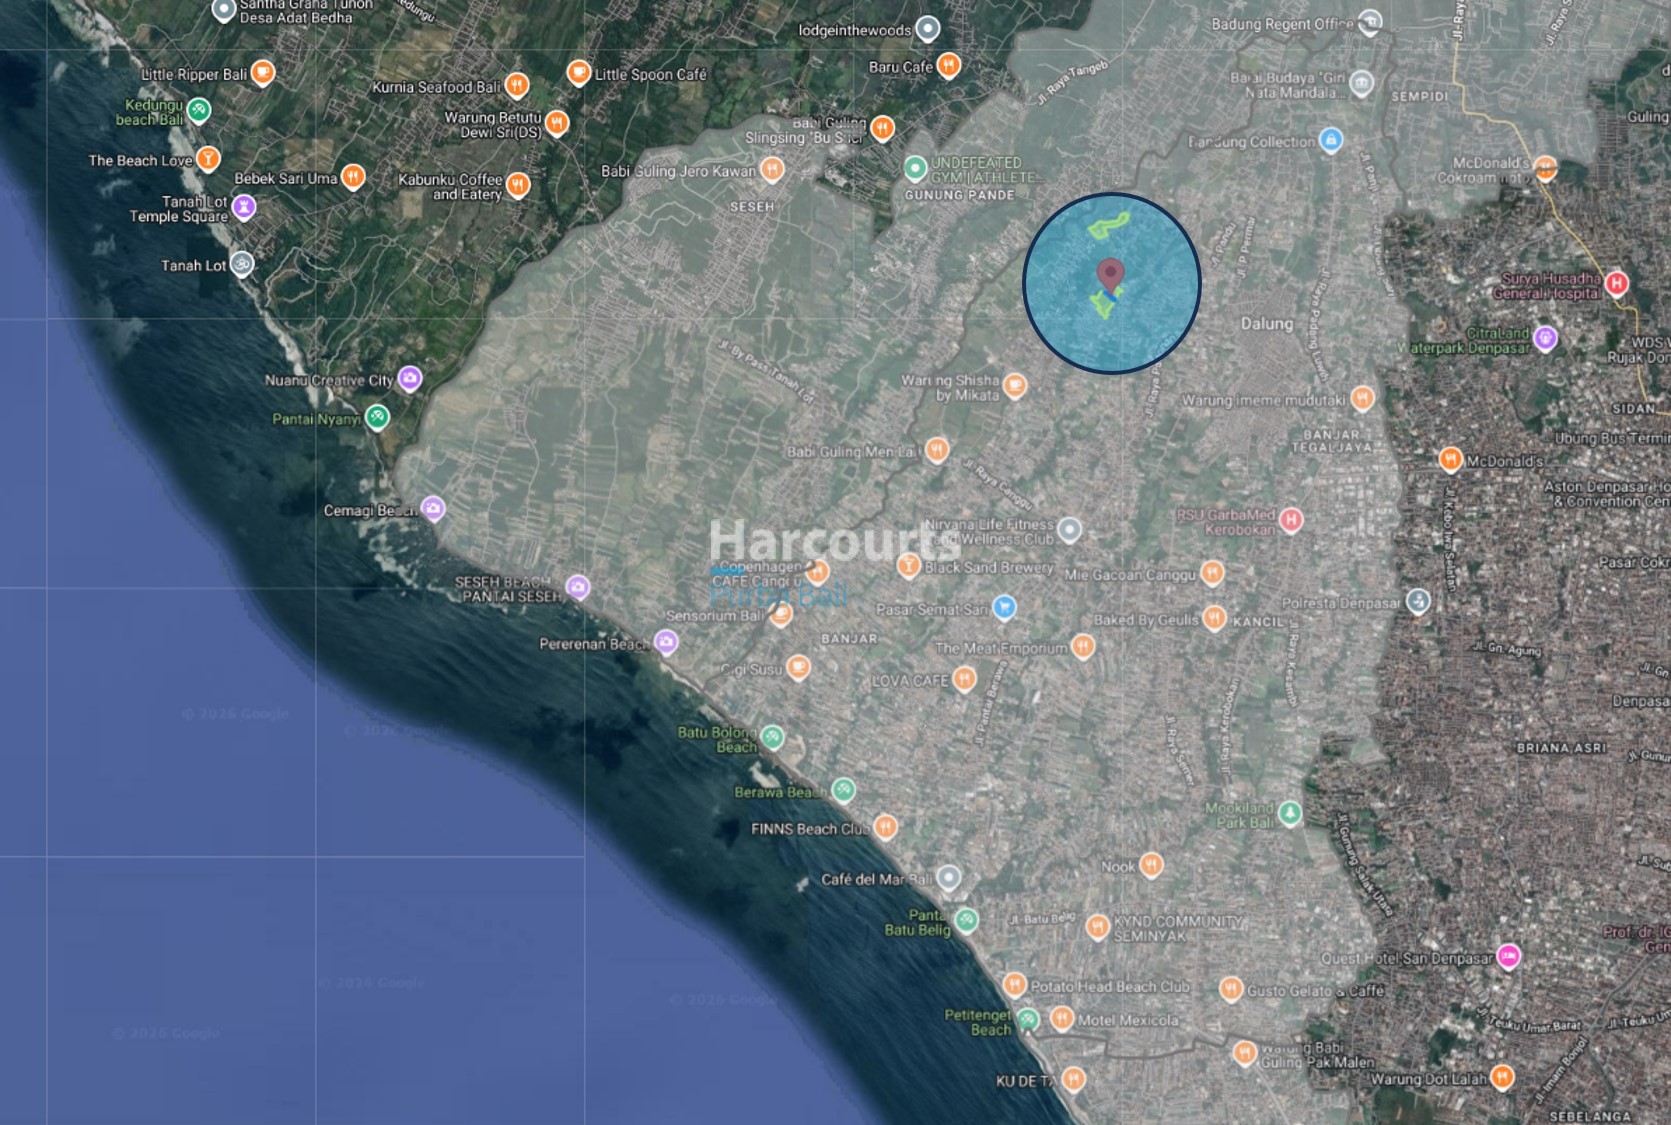Open the Pasar Semat Sari shopping pin
Screen dimensions: 1671x1125
(x=1004, y=607)
